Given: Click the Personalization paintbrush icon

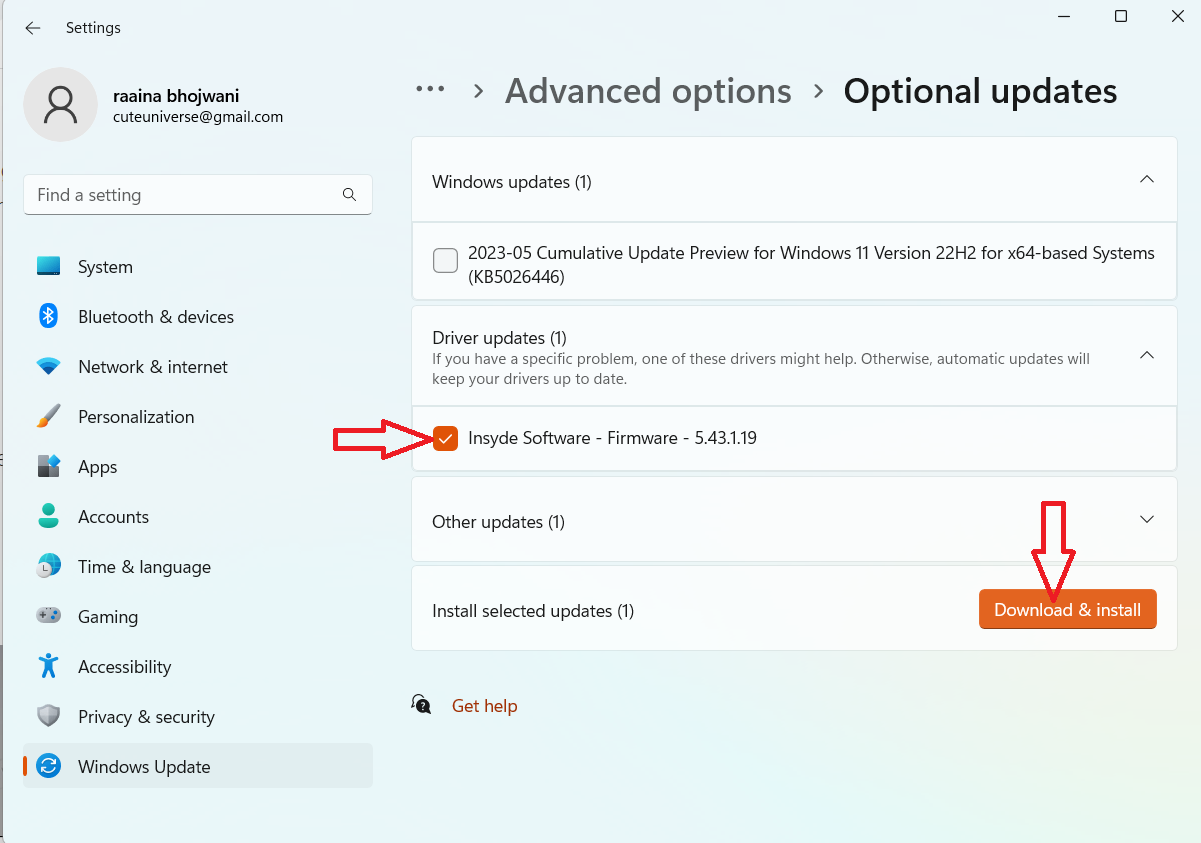Looking at the screenshot, I should click(49, 417).
